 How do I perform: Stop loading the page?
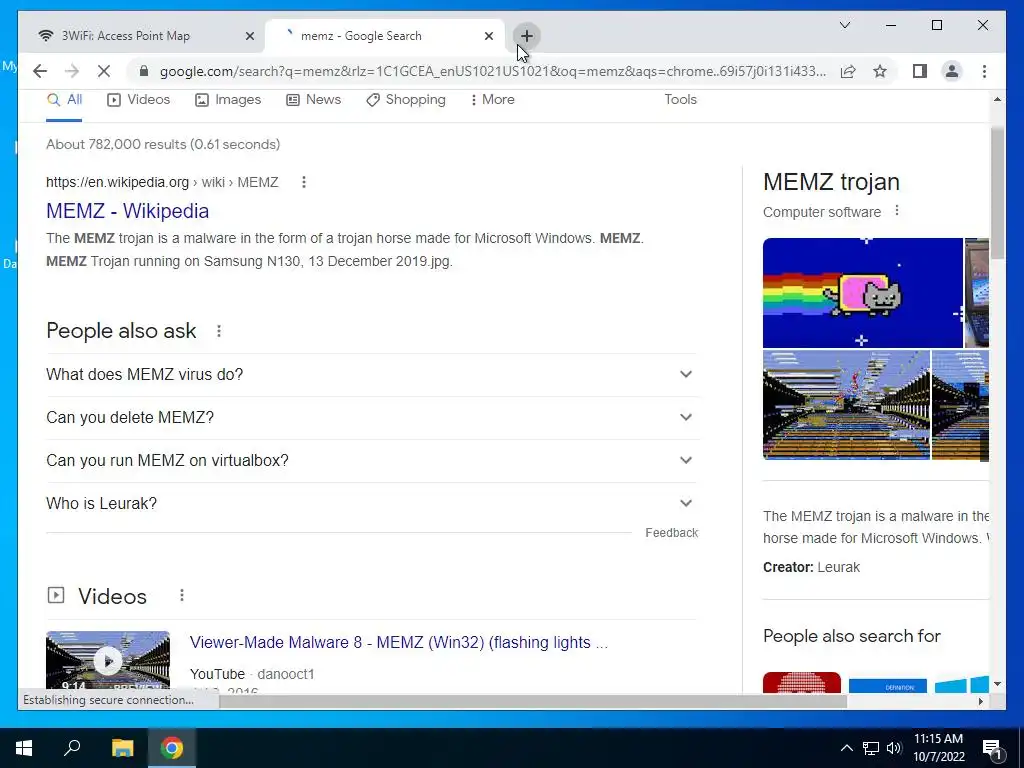104,71
